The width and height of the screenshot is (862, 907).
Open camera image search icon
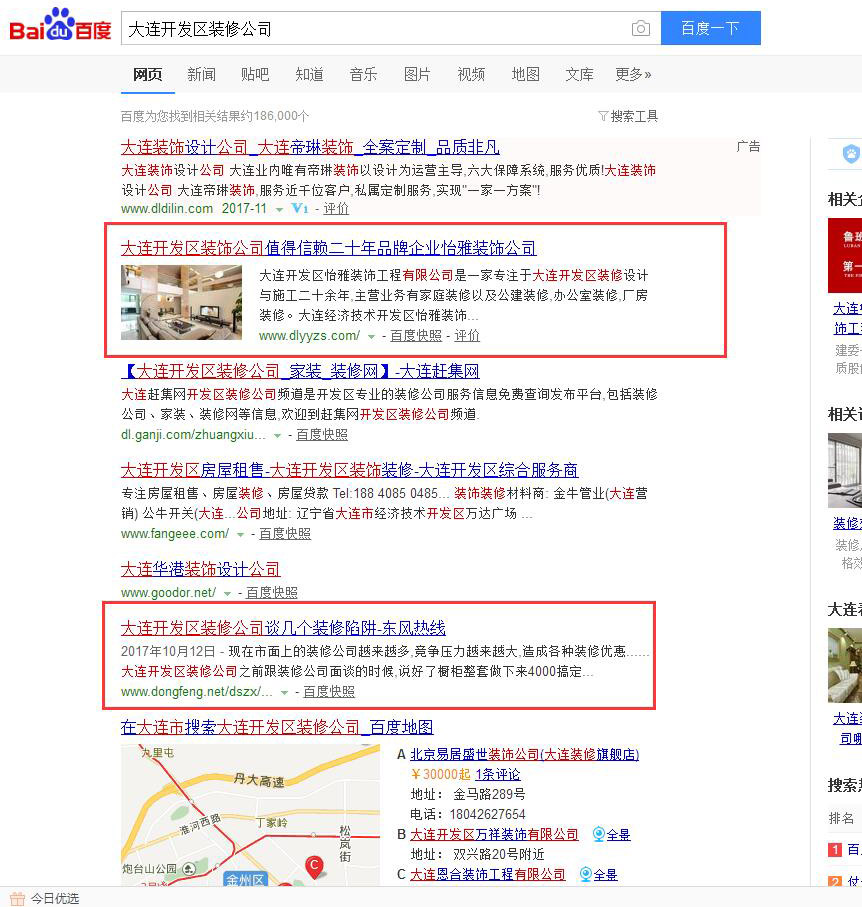(x=640, y=28)
